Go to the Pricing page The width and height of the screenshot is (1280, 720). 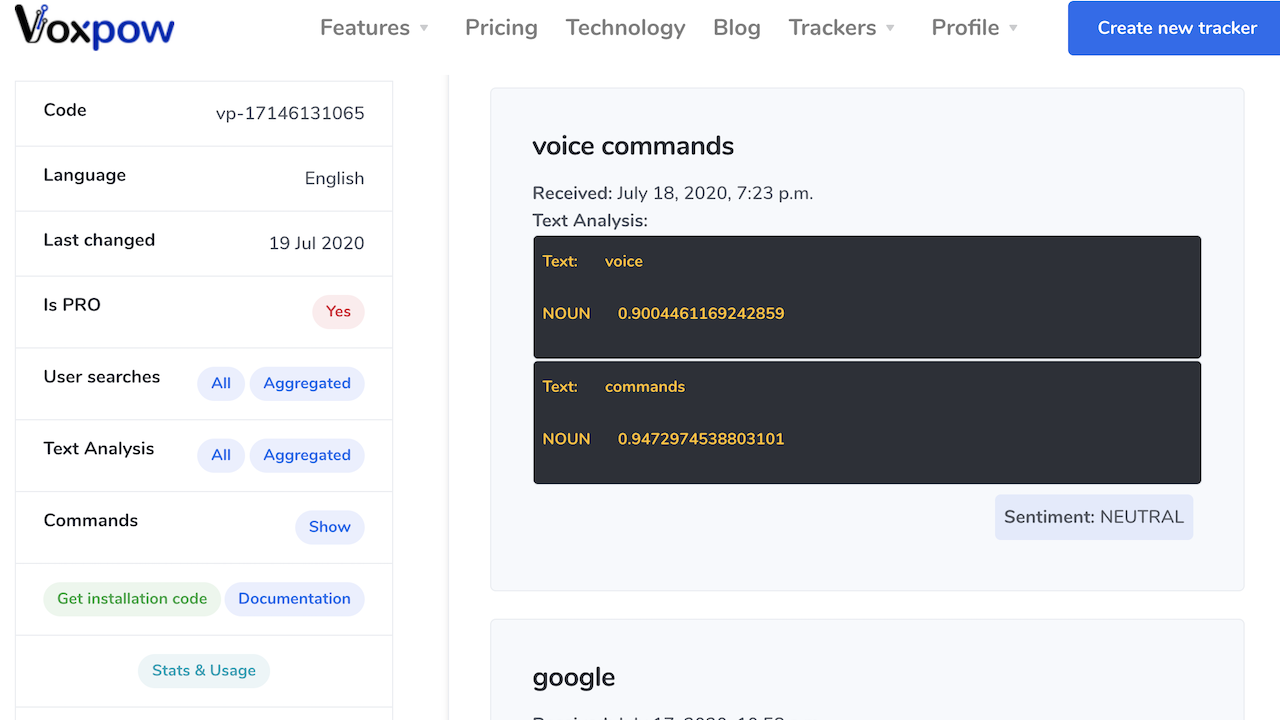coord(501,28)
